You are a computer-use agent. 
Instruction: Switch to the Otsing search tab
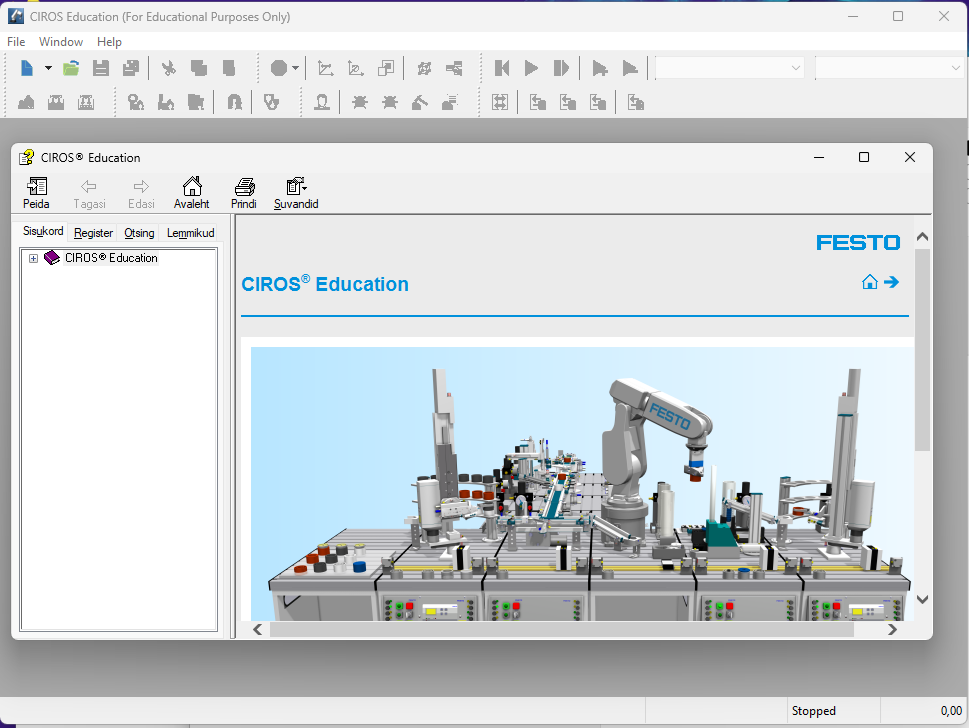[139, 233]
